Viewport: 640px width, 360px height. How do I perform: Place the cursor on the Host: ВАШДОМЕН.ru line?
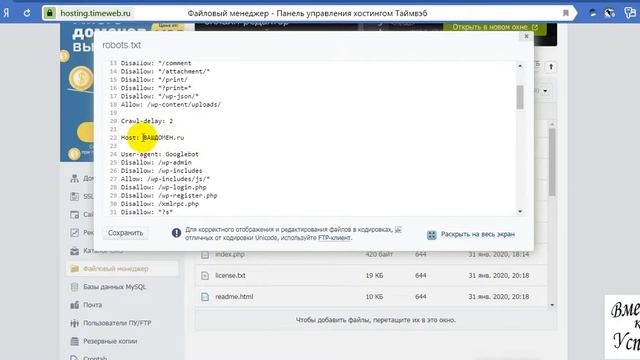pyautogui.click(x=152, y=138)
